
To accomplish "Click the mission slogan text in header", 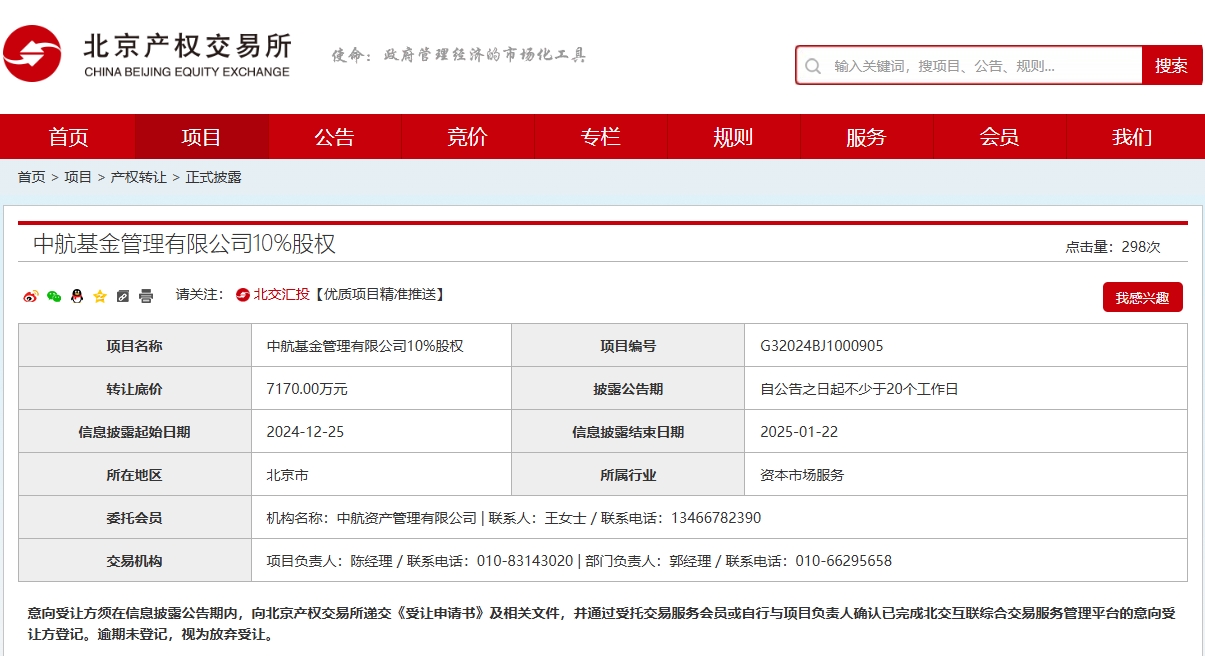I will [x=459, y=55].
